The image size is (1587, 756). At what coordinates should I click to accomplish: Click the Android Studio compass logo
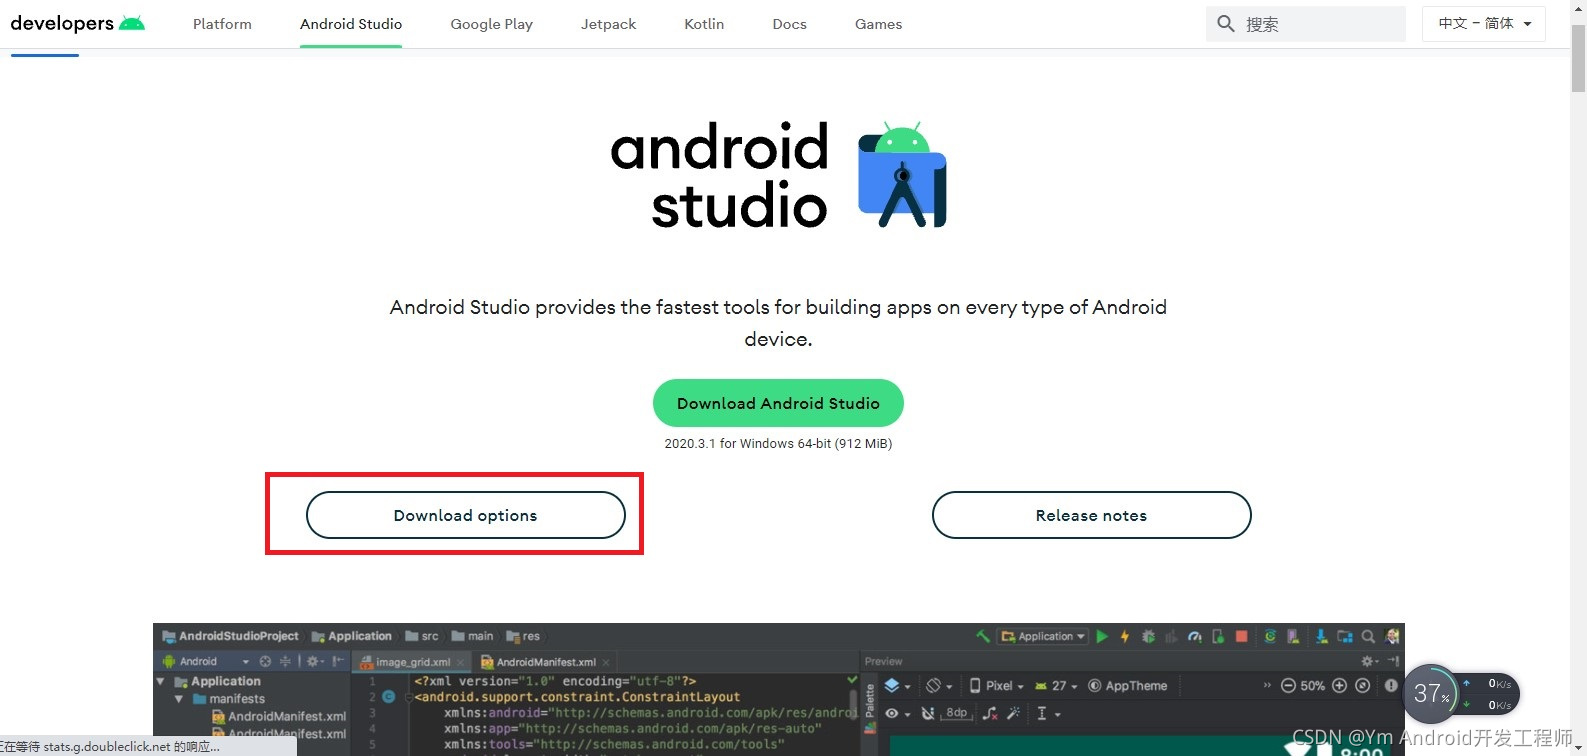click(902, 175)
